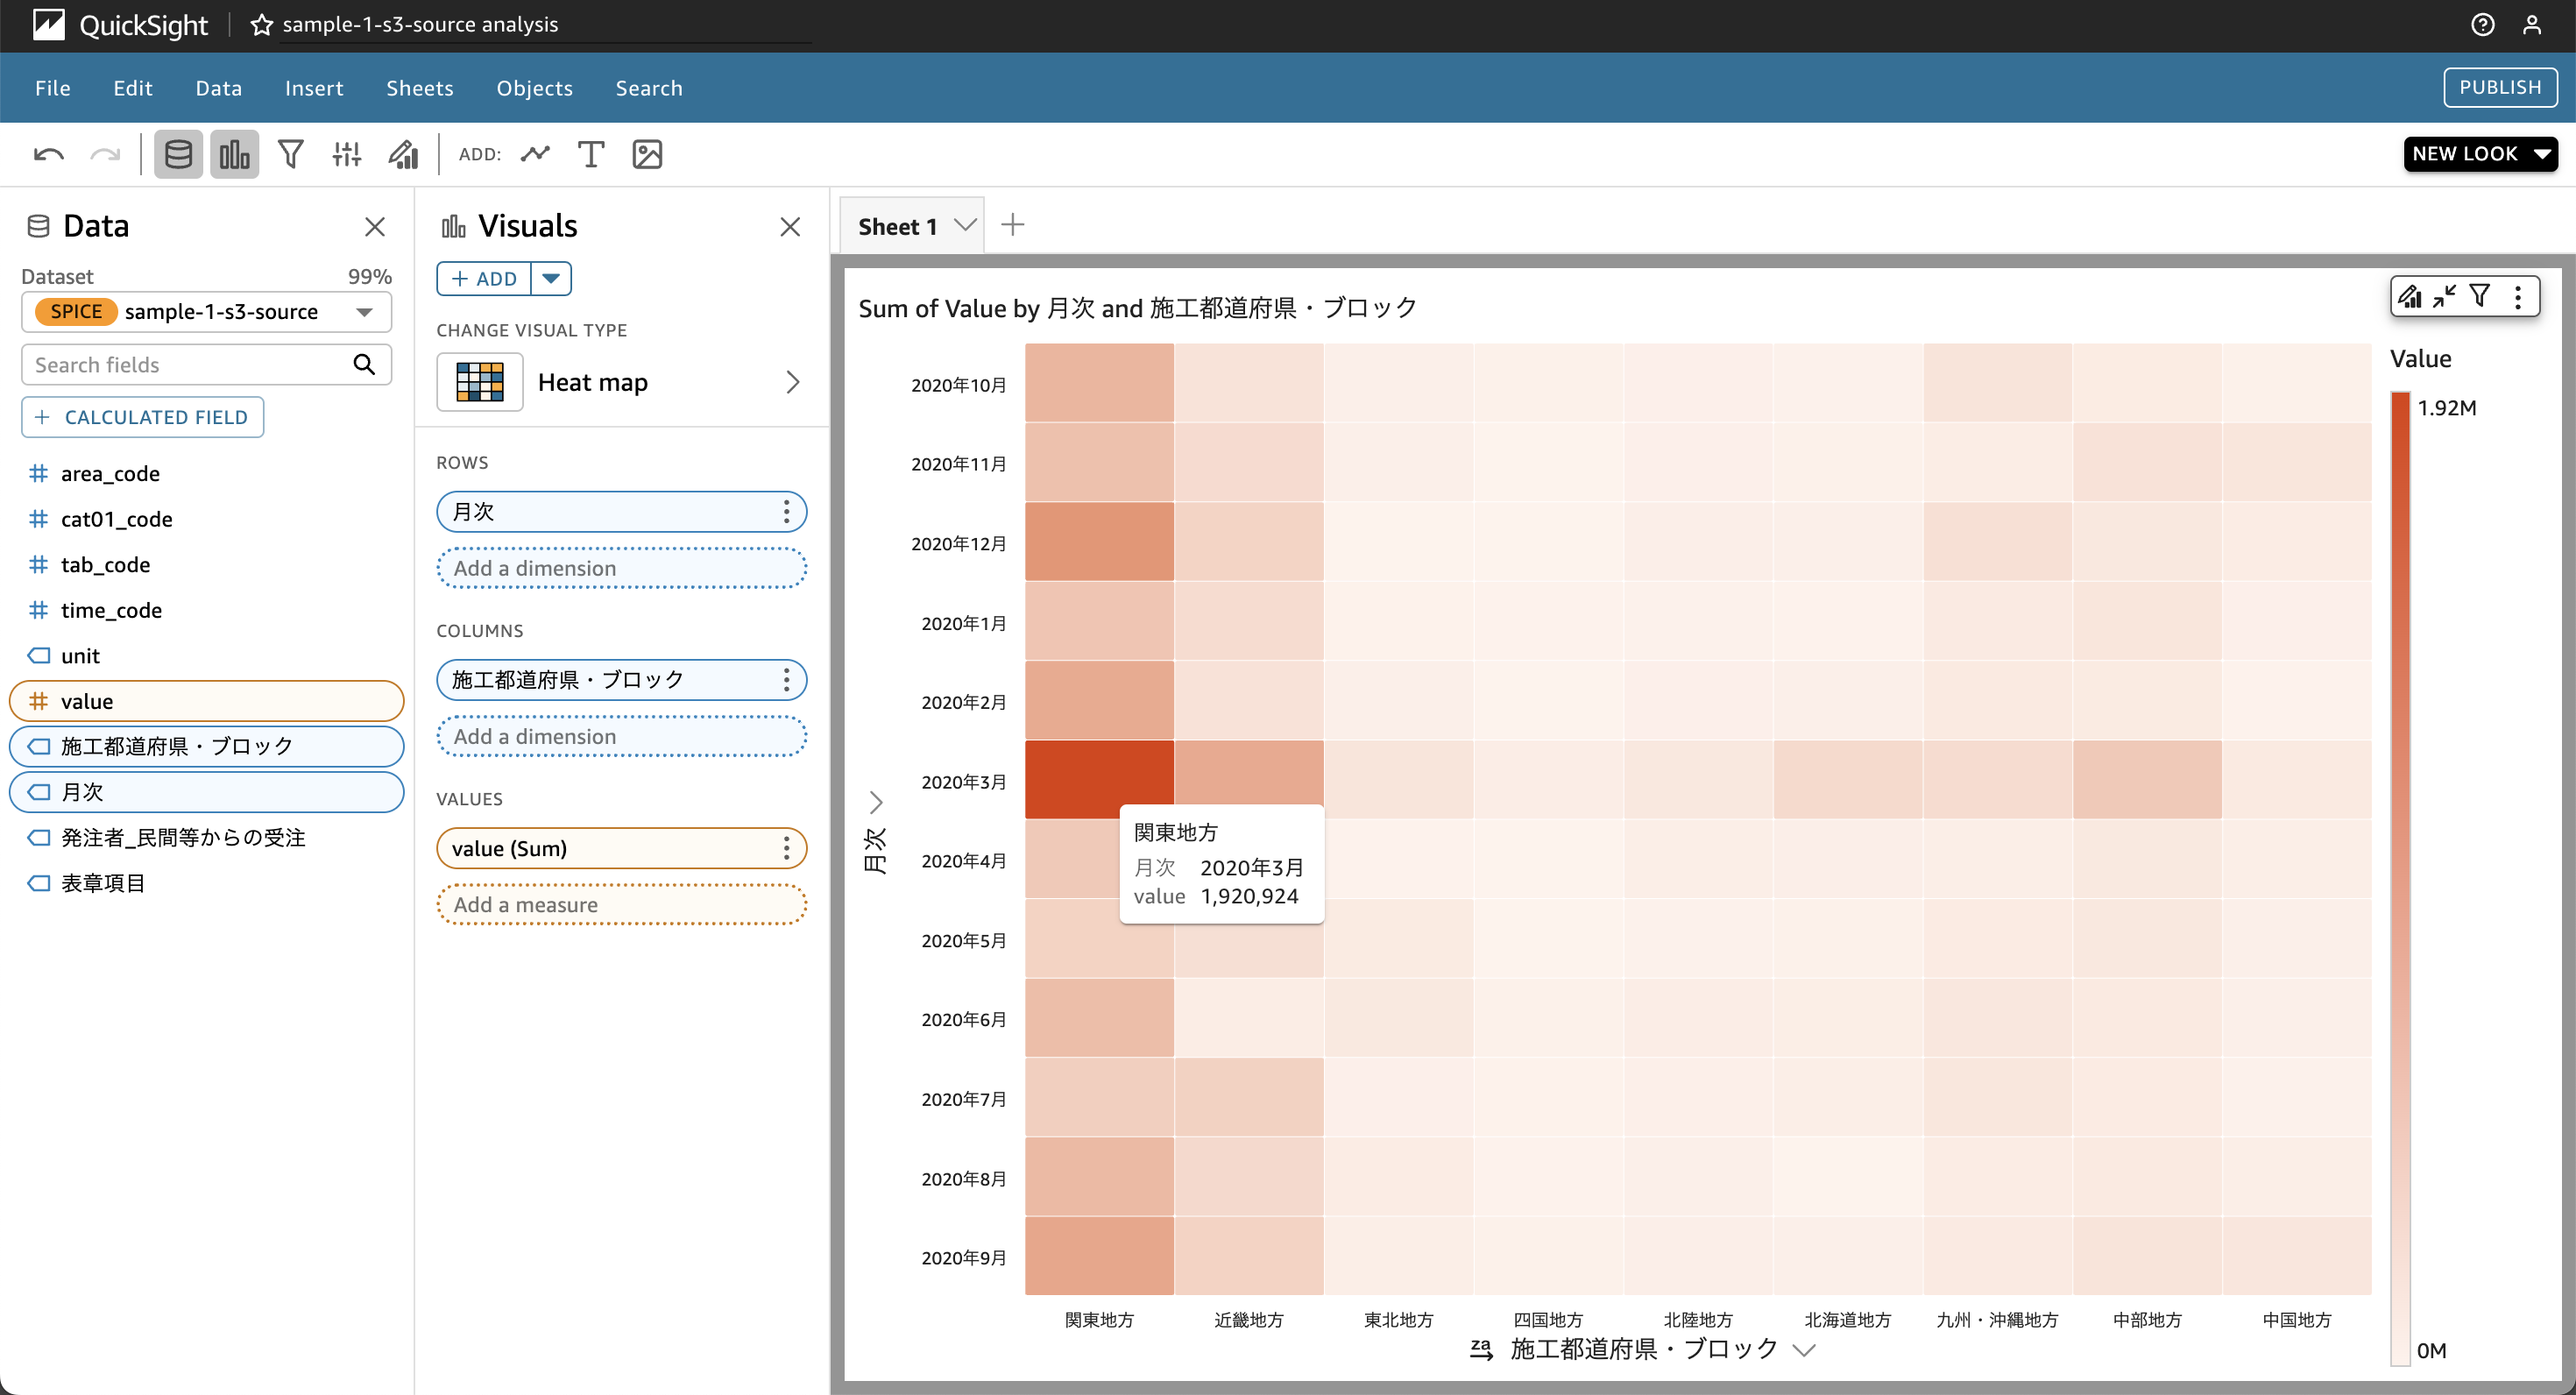The image size is (2576, 1395).
Task: Select the time_code field
Action: point(207,610)
